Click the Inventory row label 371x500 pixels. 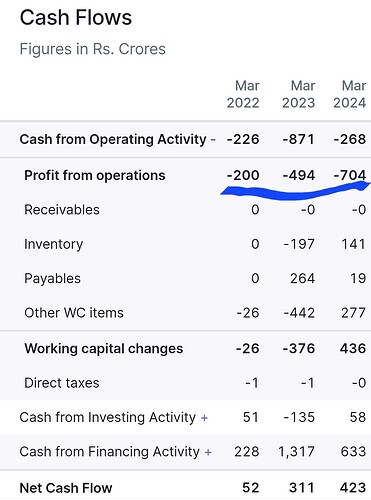click(x=53, y=244)
